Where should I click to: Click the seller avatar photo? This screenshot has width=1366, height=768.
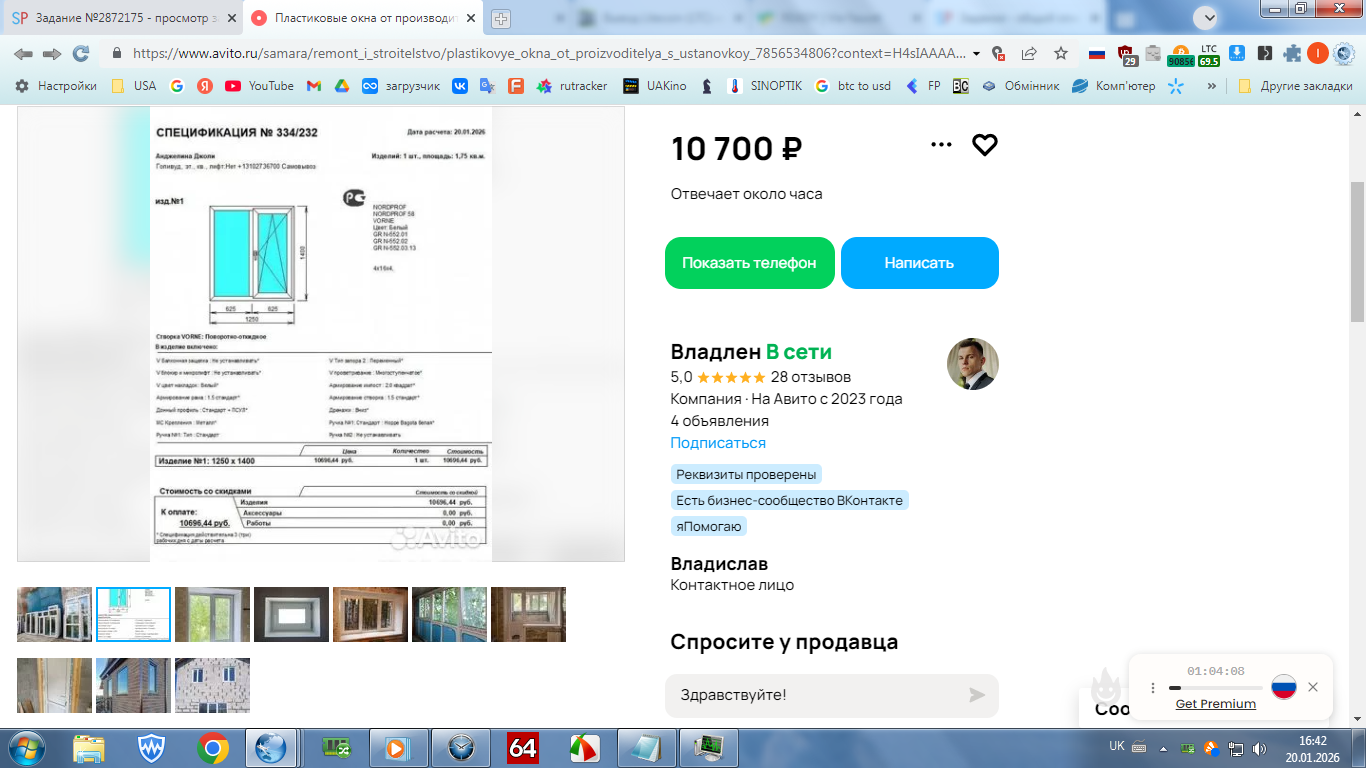coord(972,364)
